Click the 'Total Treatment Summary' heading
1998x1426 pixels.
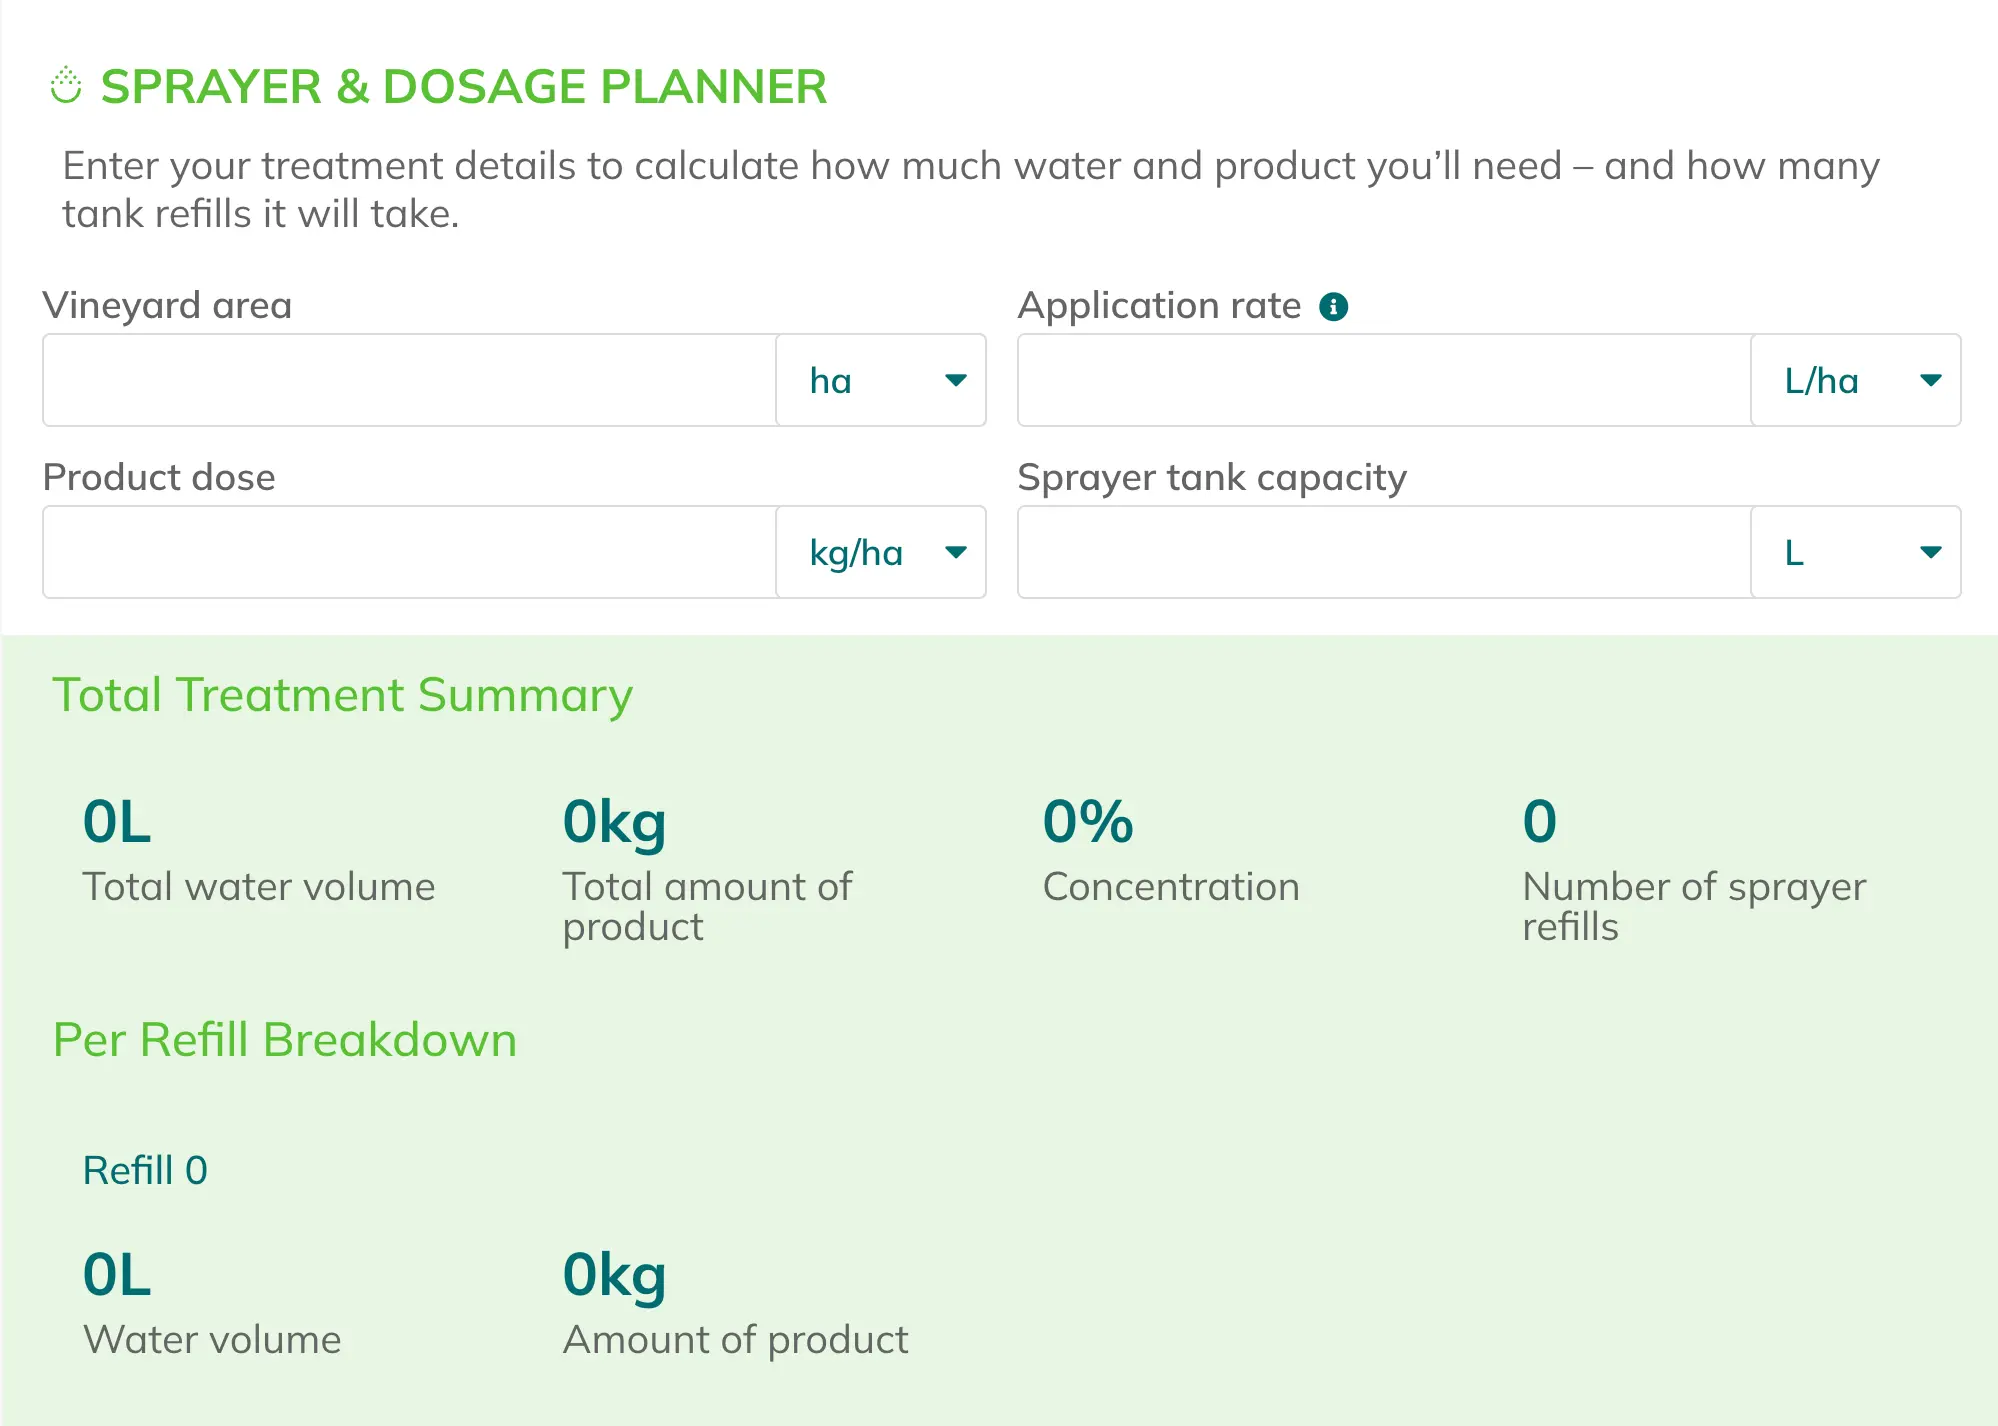[343, 696]
